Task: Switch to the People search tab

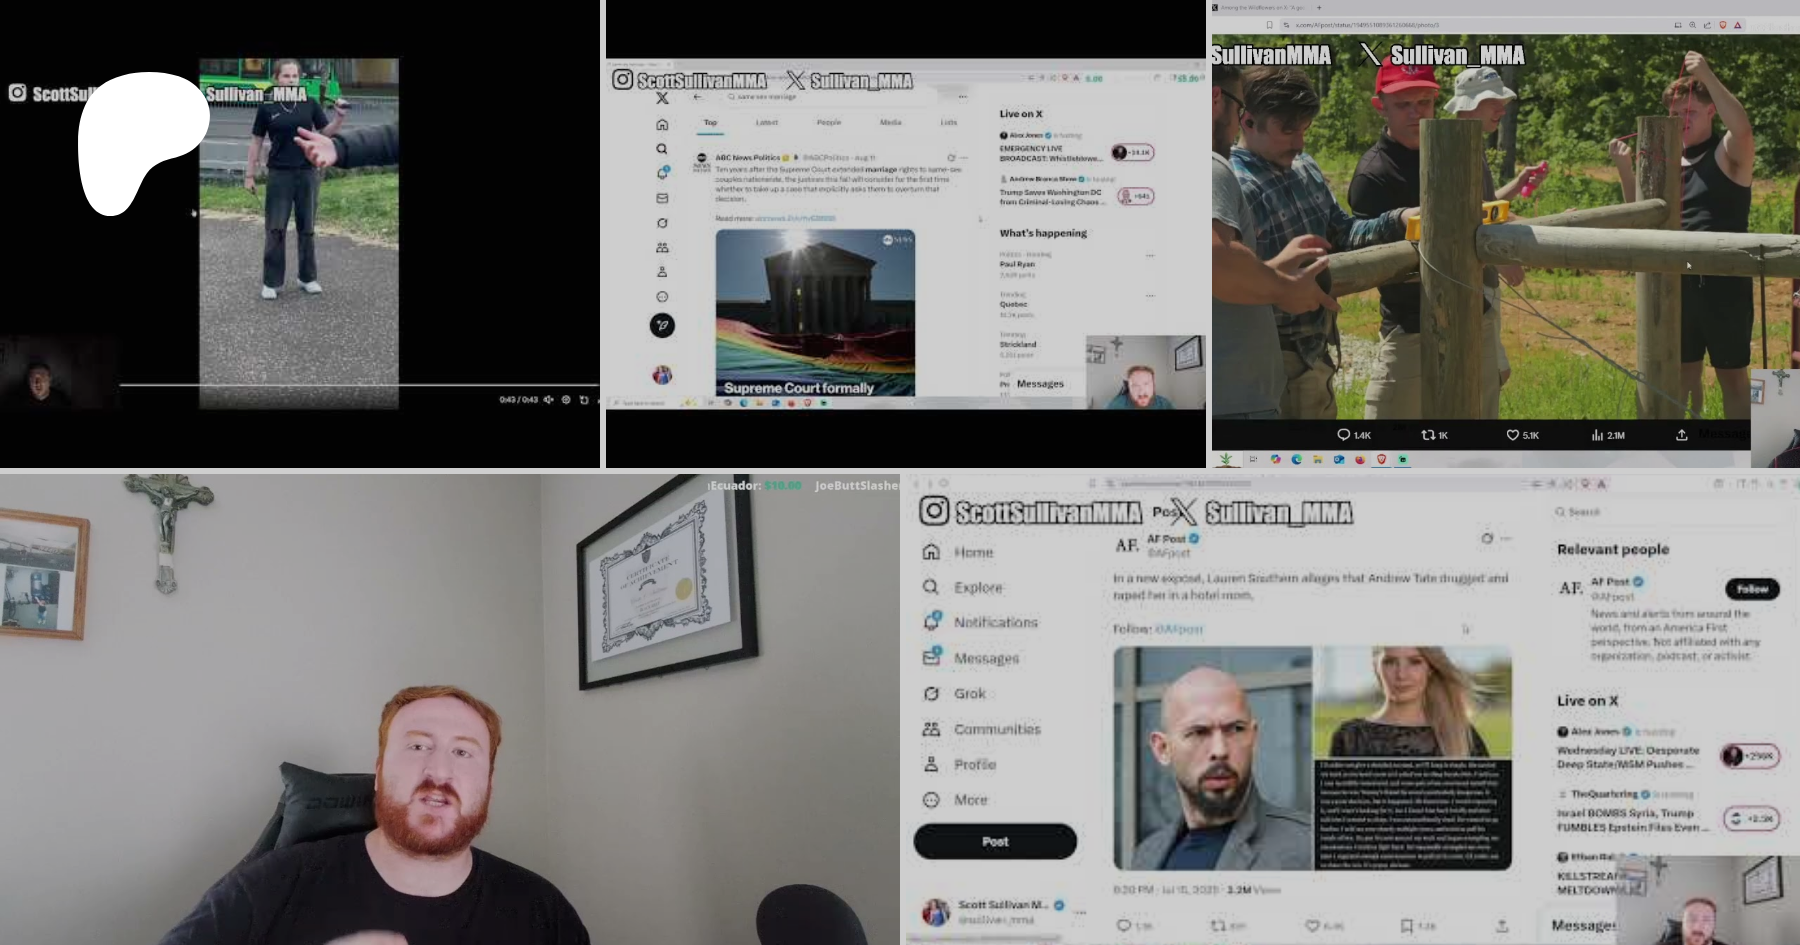Action: 828,122
